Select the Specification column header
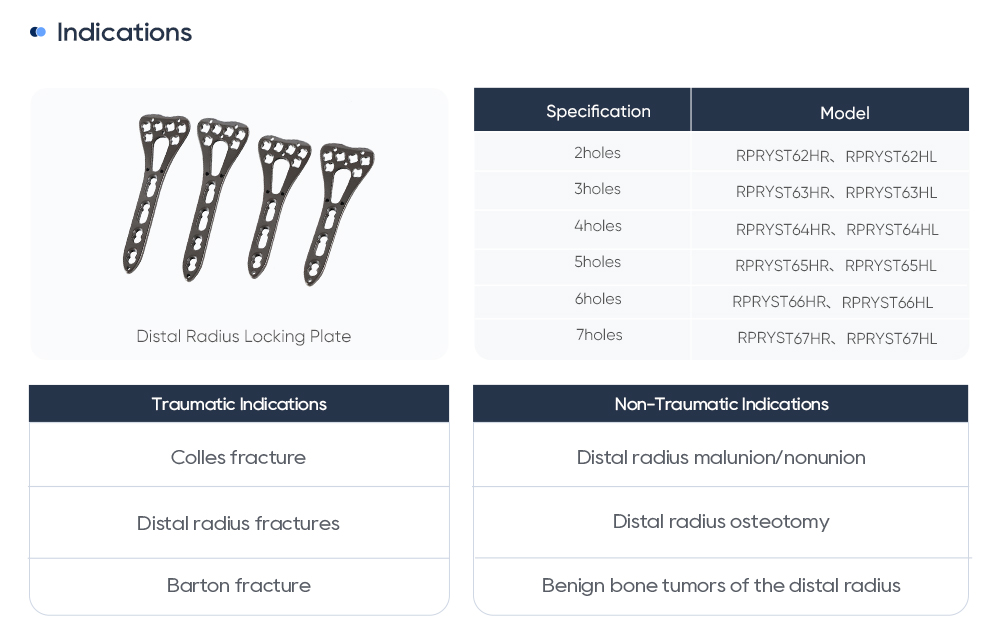 pyautogui.click(x=598, y=111)
